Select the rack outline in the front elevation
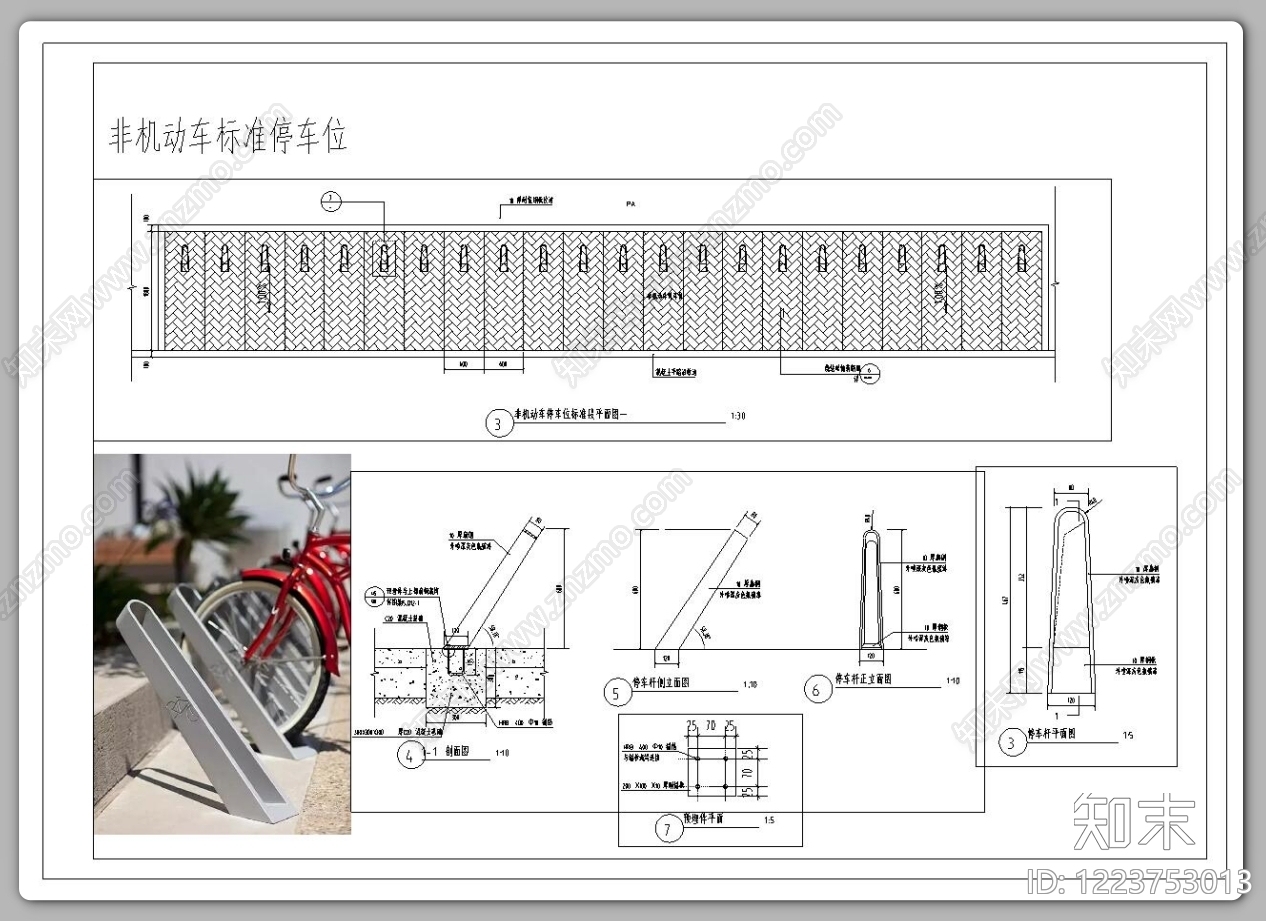This screenshot has width=1266, height=921. [x=871, y=590]
